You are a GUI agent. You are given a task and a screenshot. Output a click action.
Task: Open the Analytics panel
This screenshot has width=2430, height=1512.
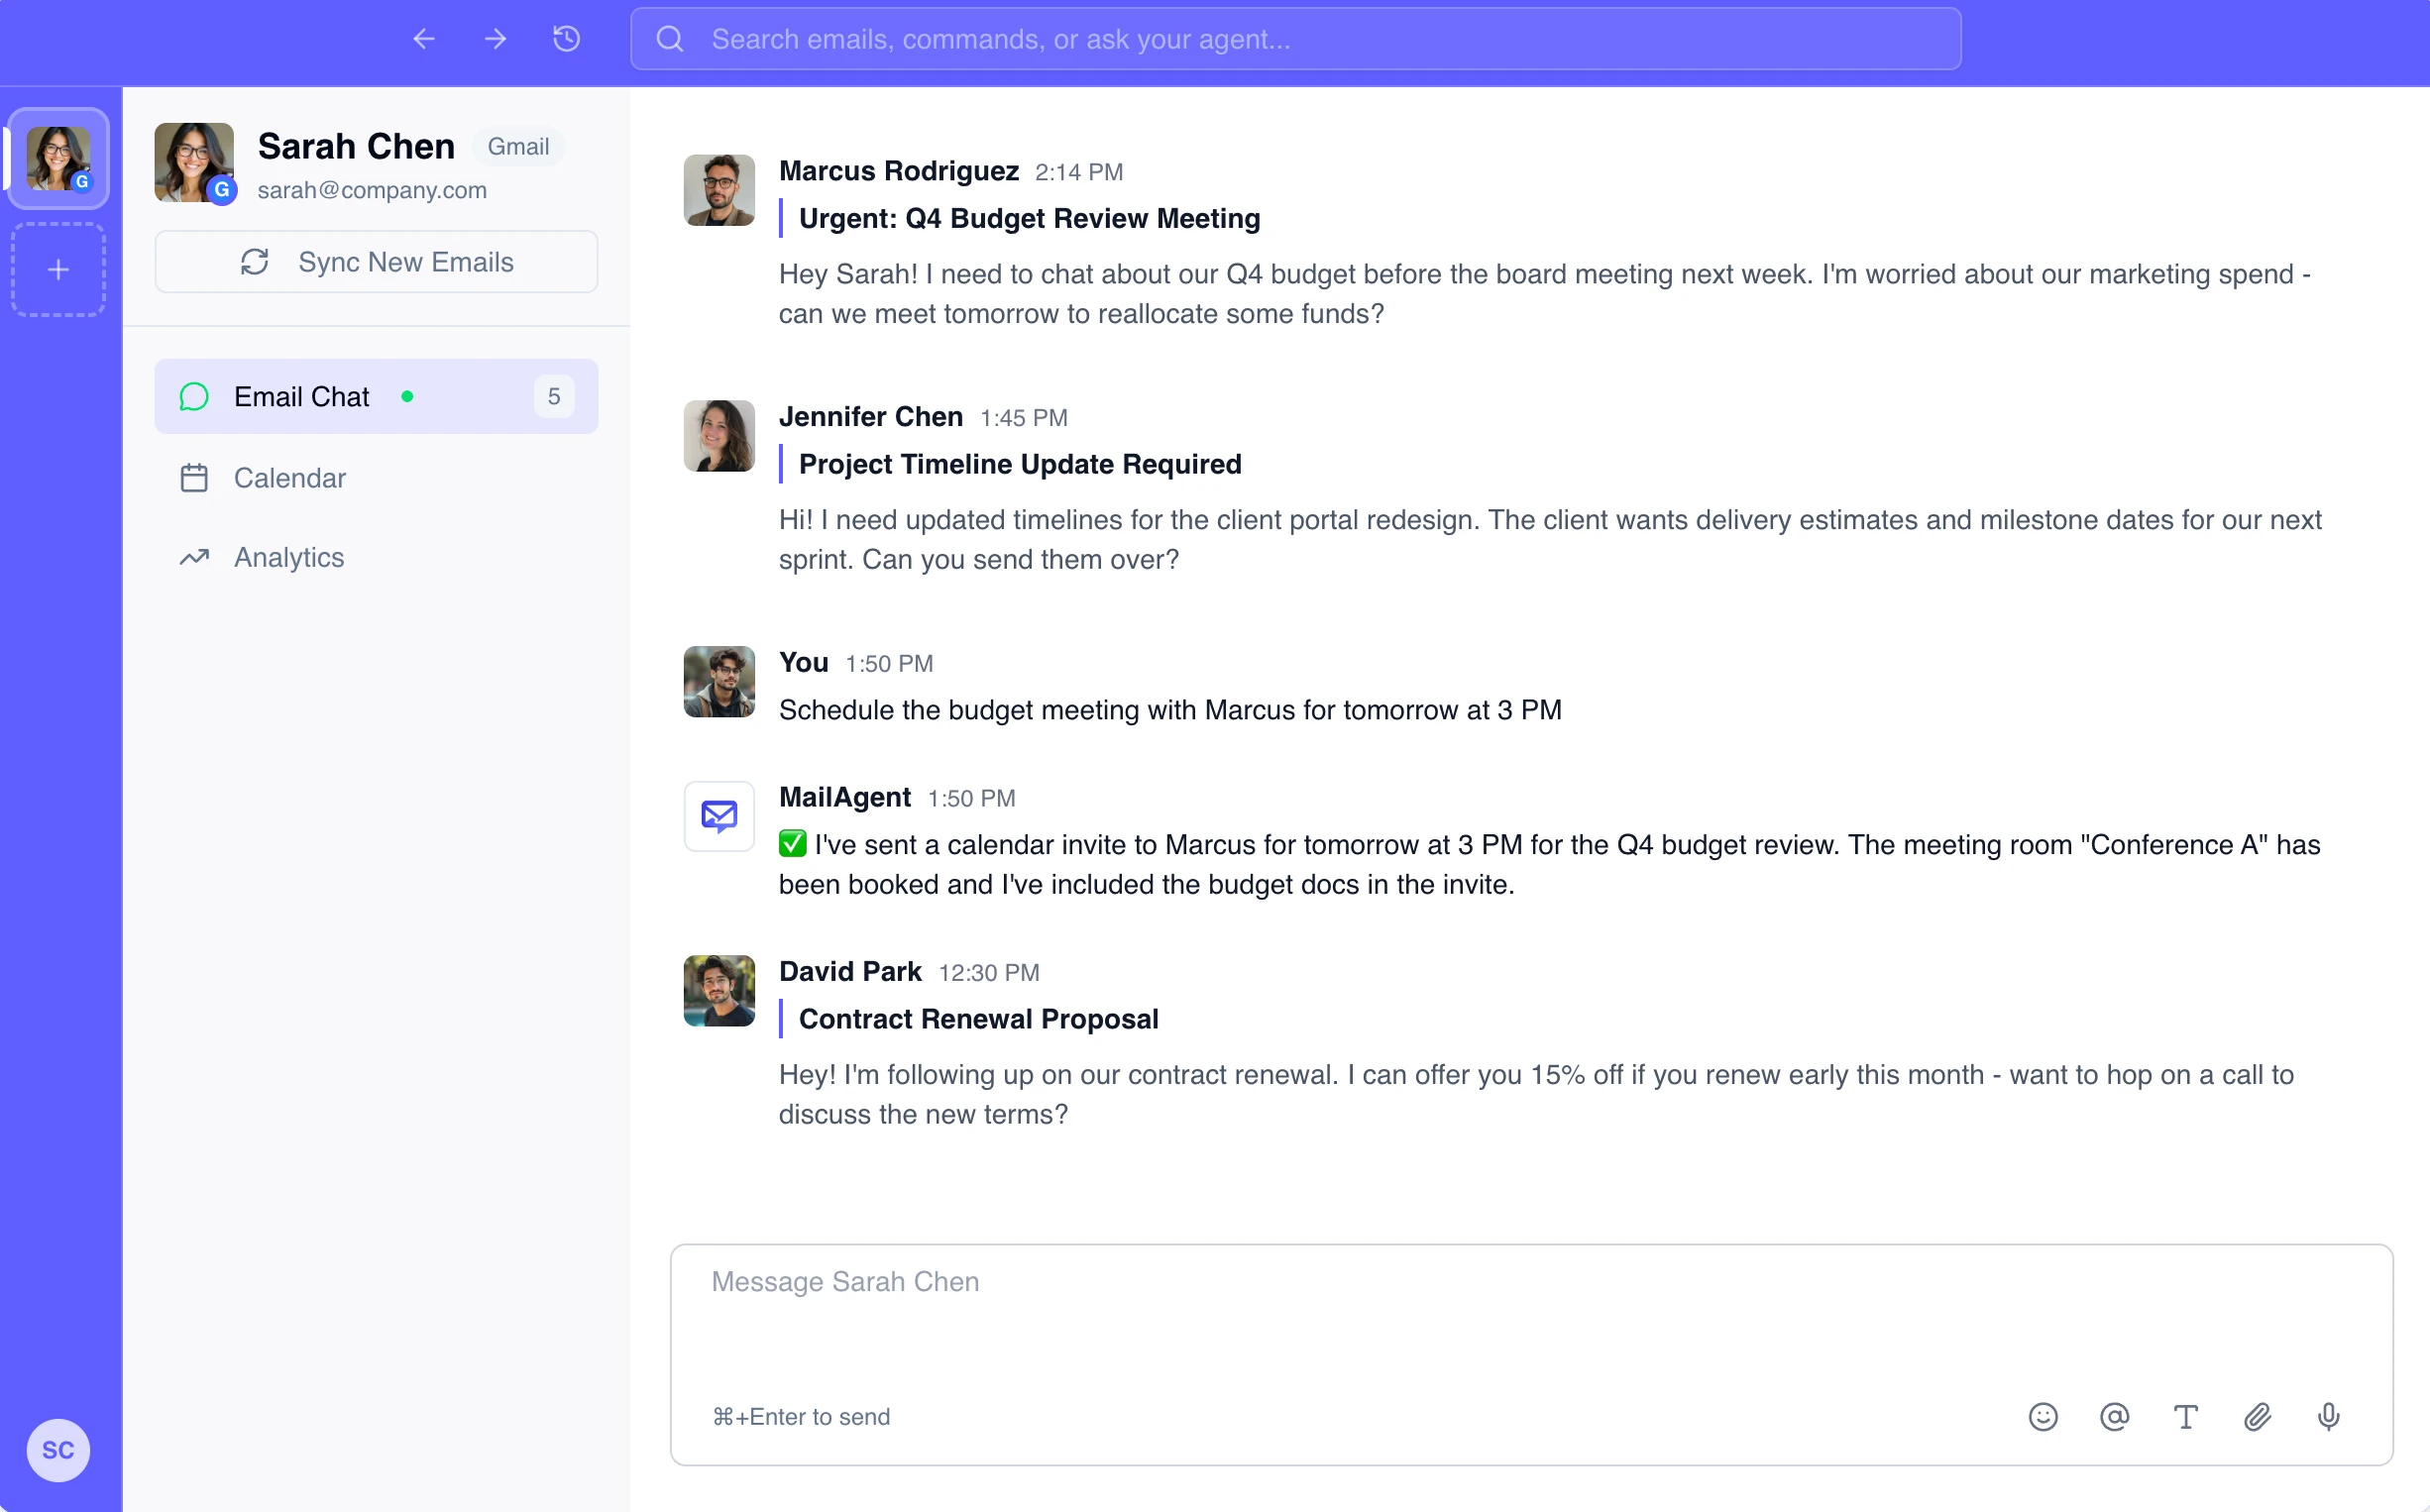(x=289, y=557)
